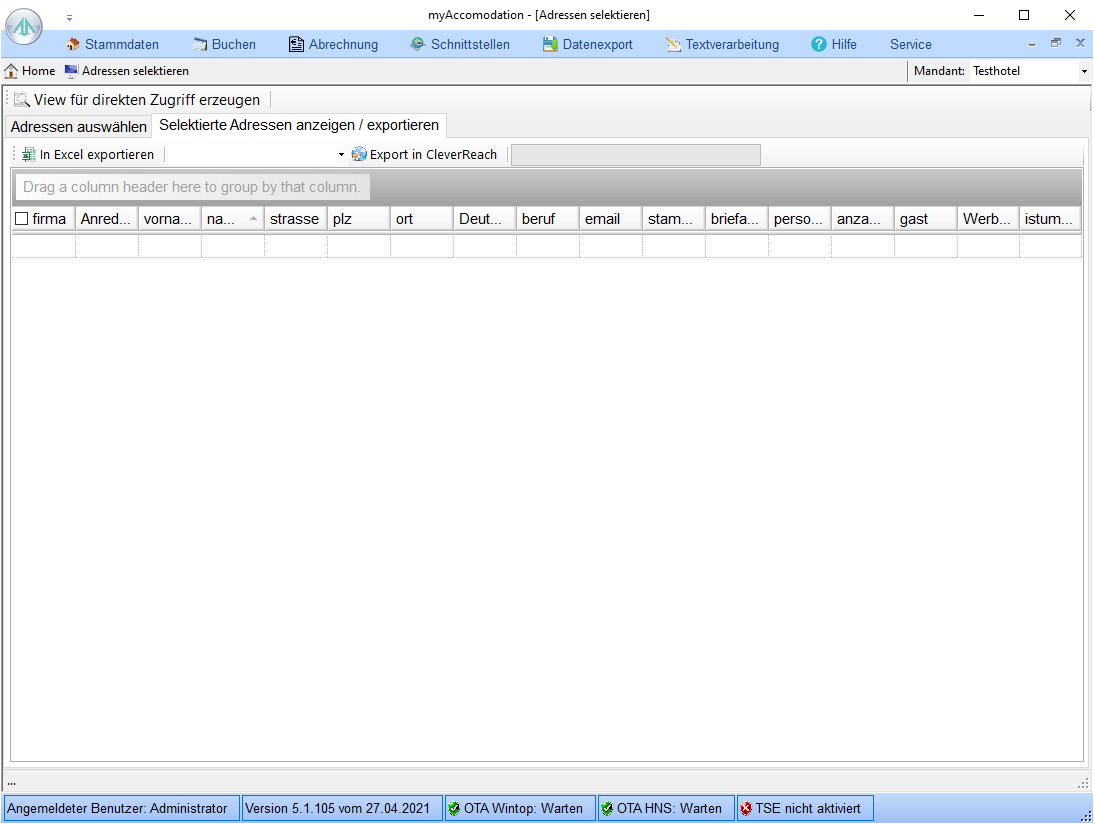
Task: Open the Mandant Testhotel dropdown
Action: (x=1084, y=72)
